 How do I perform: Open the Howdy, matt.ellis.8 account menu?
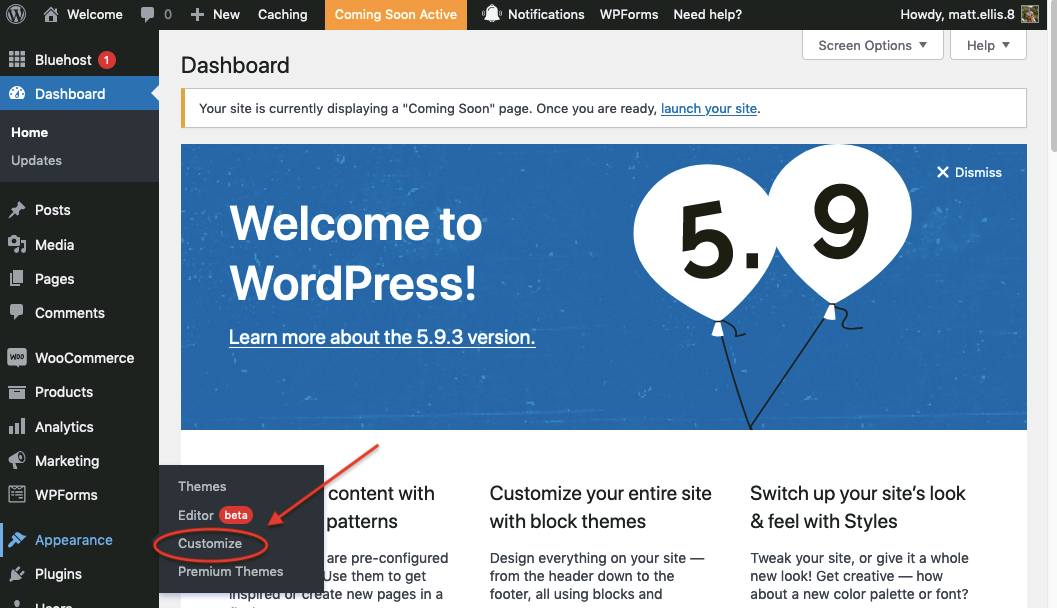pyautogui.click(x=969, y=14)
